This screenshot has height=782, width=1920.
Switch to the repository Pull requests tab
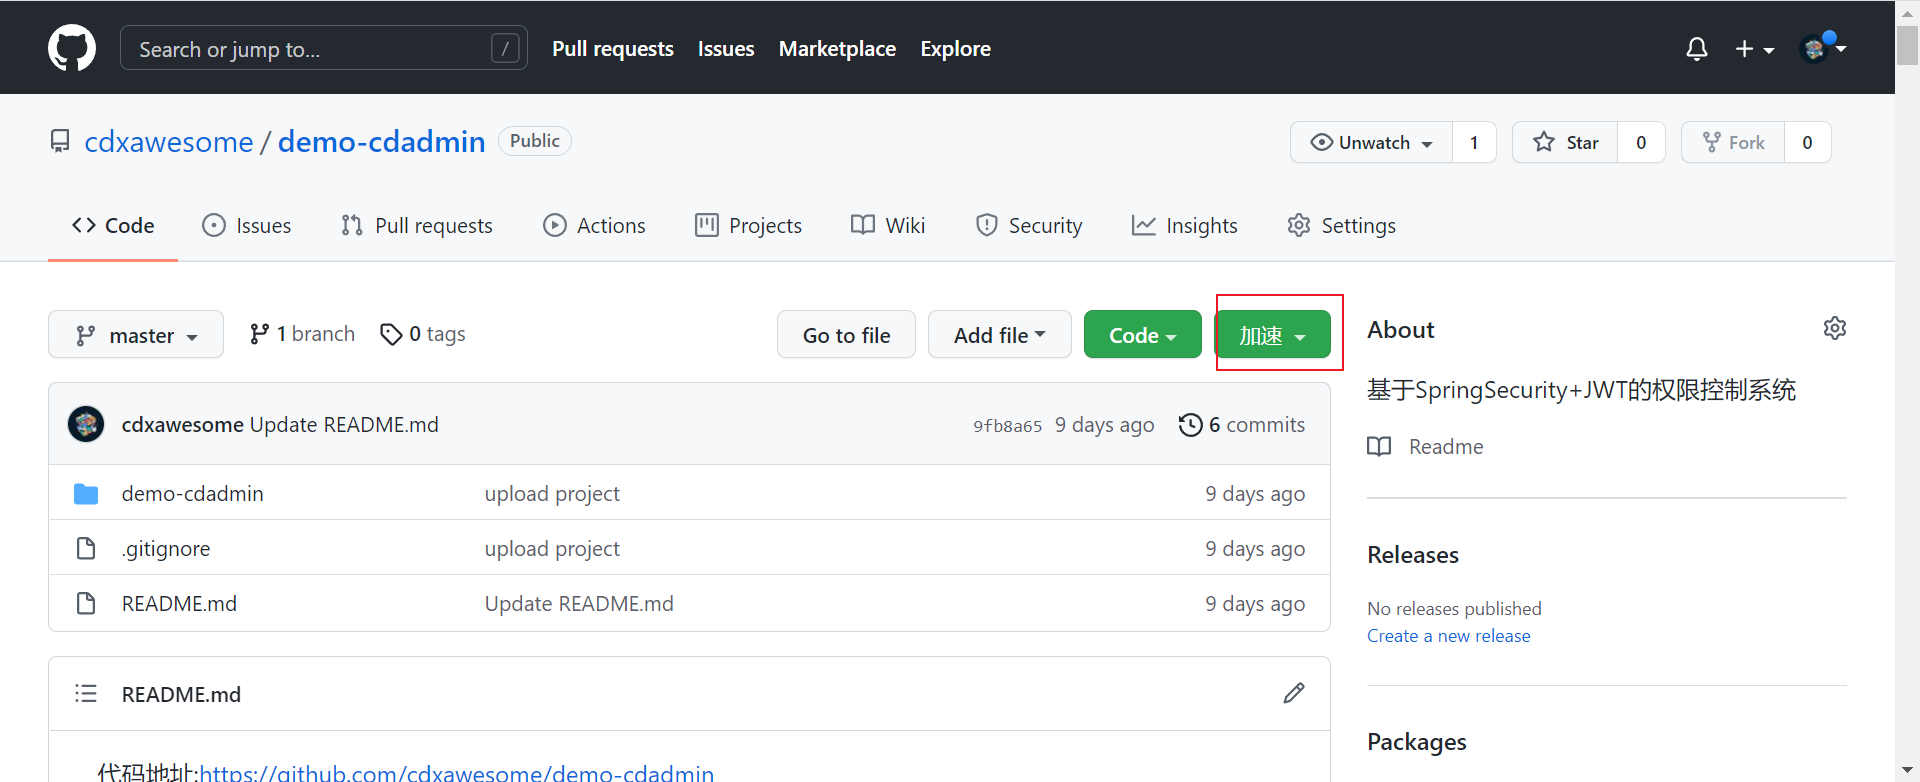tap(417, 226)
